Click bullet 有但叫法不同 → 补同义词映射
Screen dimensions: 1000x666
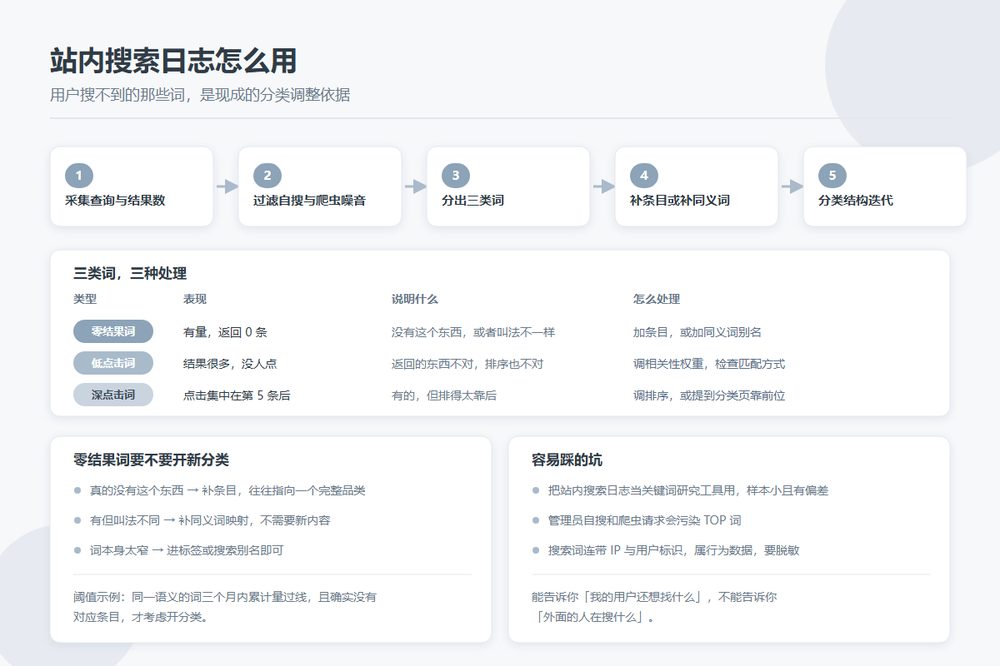tap(210, 521)
